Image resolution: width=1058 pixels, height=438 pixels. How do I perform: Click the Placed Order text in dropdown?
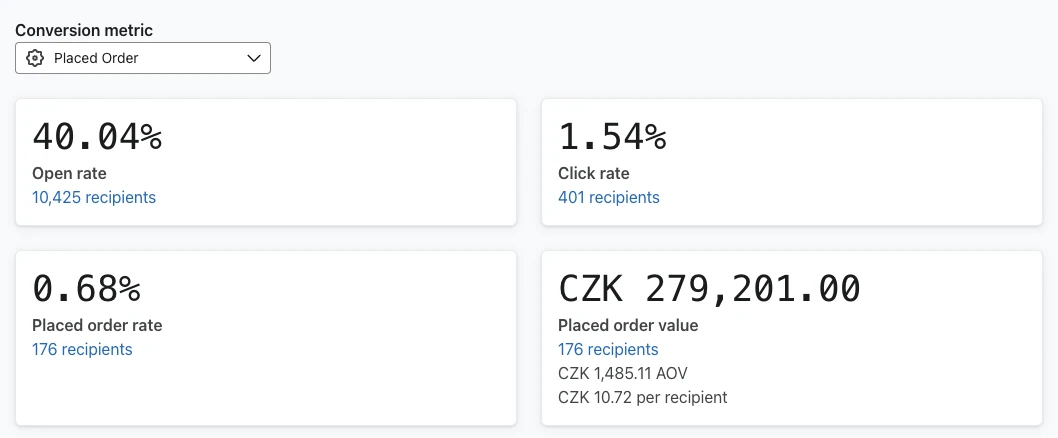pyautogui.click(x=96, y=58)
